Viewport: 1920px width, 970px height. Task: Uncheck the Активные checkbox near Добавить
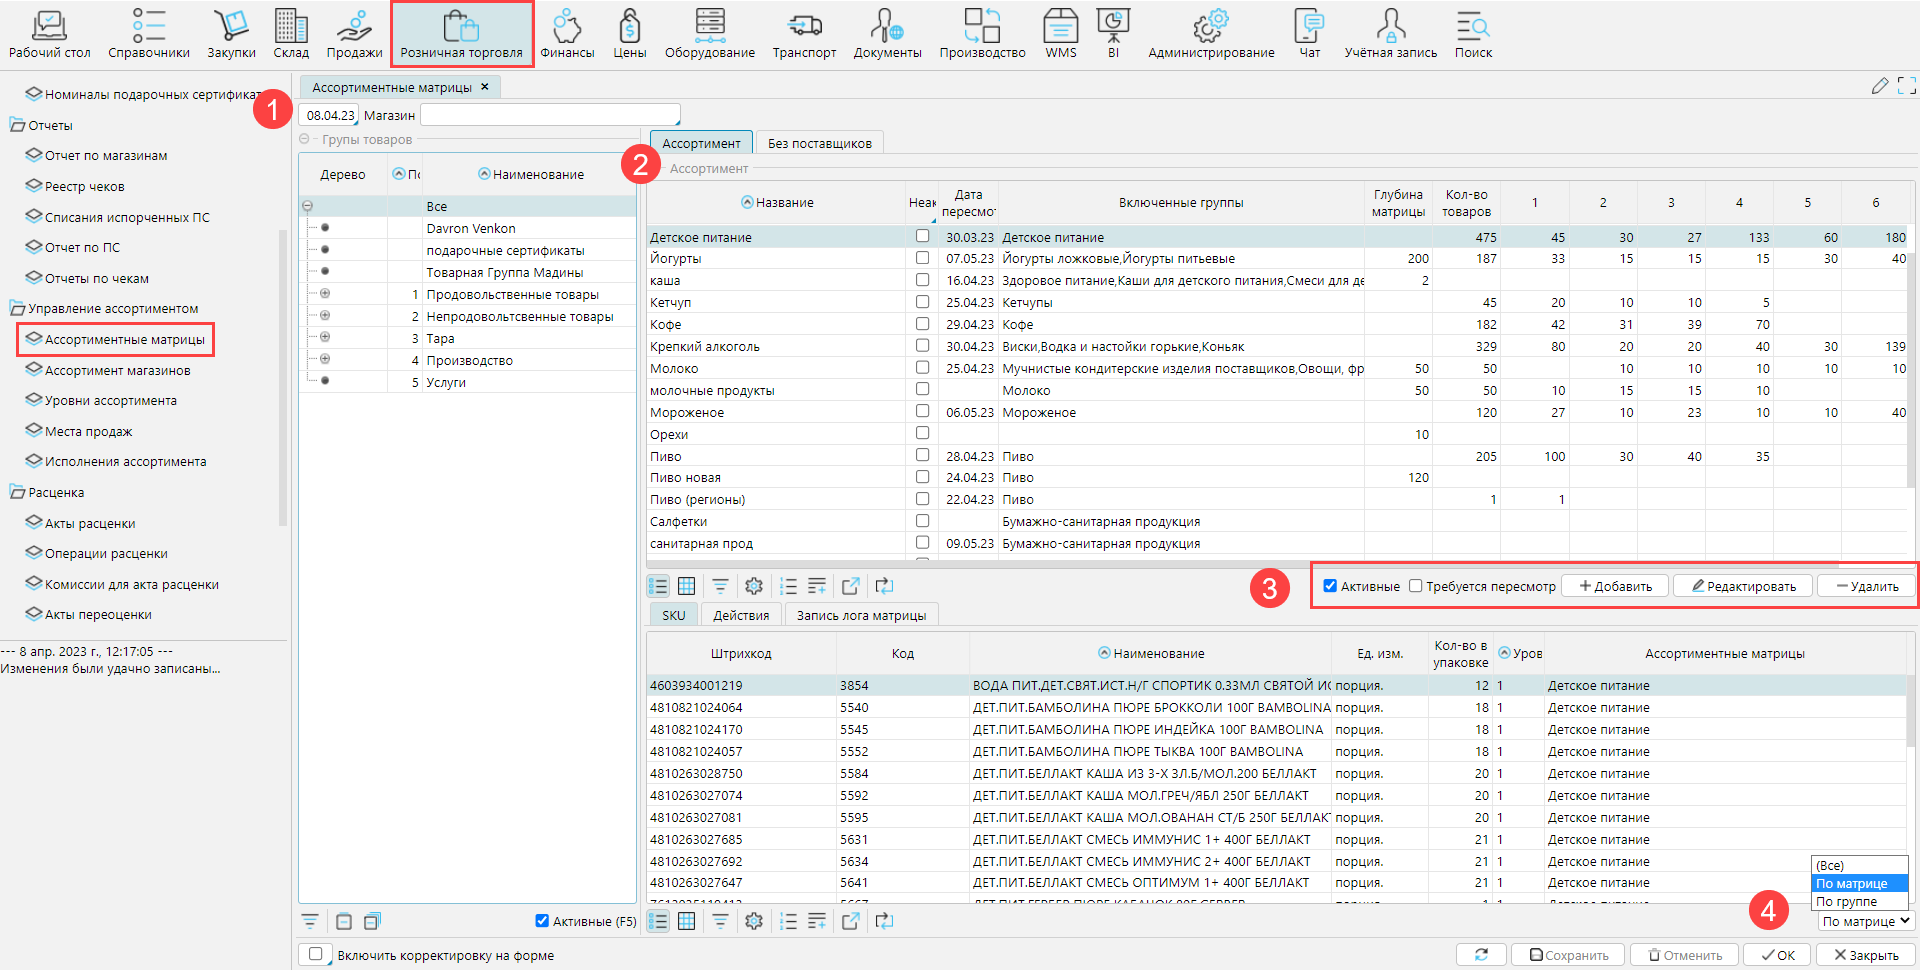(1330, 586)
